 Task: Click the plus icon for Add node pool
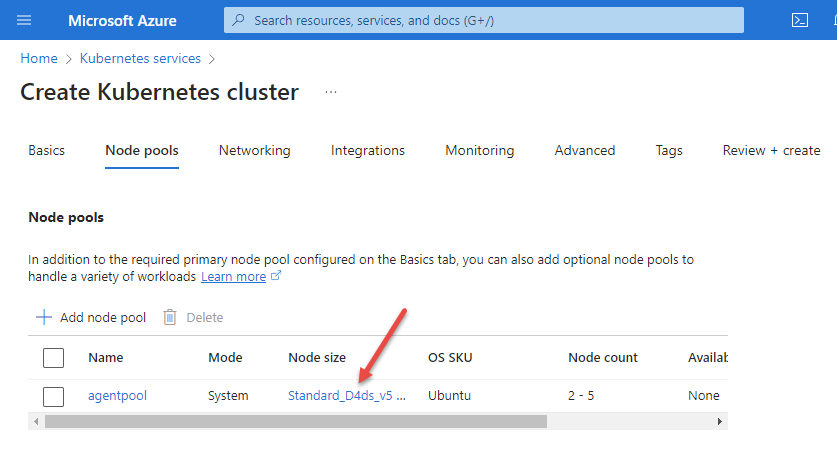point(44,317)
